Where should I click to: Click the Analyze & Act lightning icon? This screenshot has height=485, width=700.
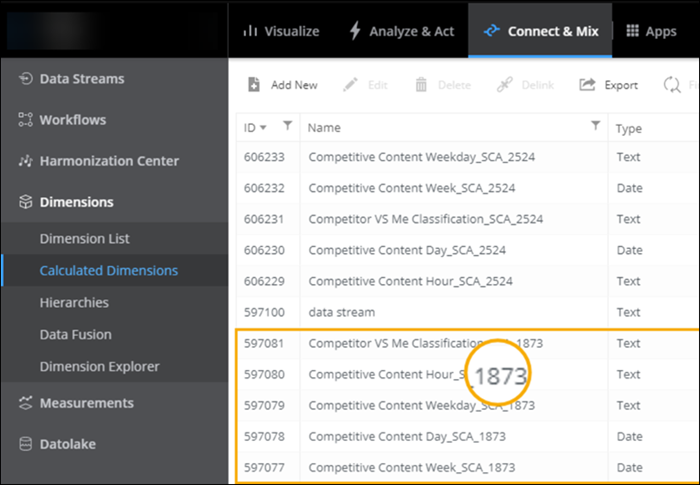pos(355,31)
